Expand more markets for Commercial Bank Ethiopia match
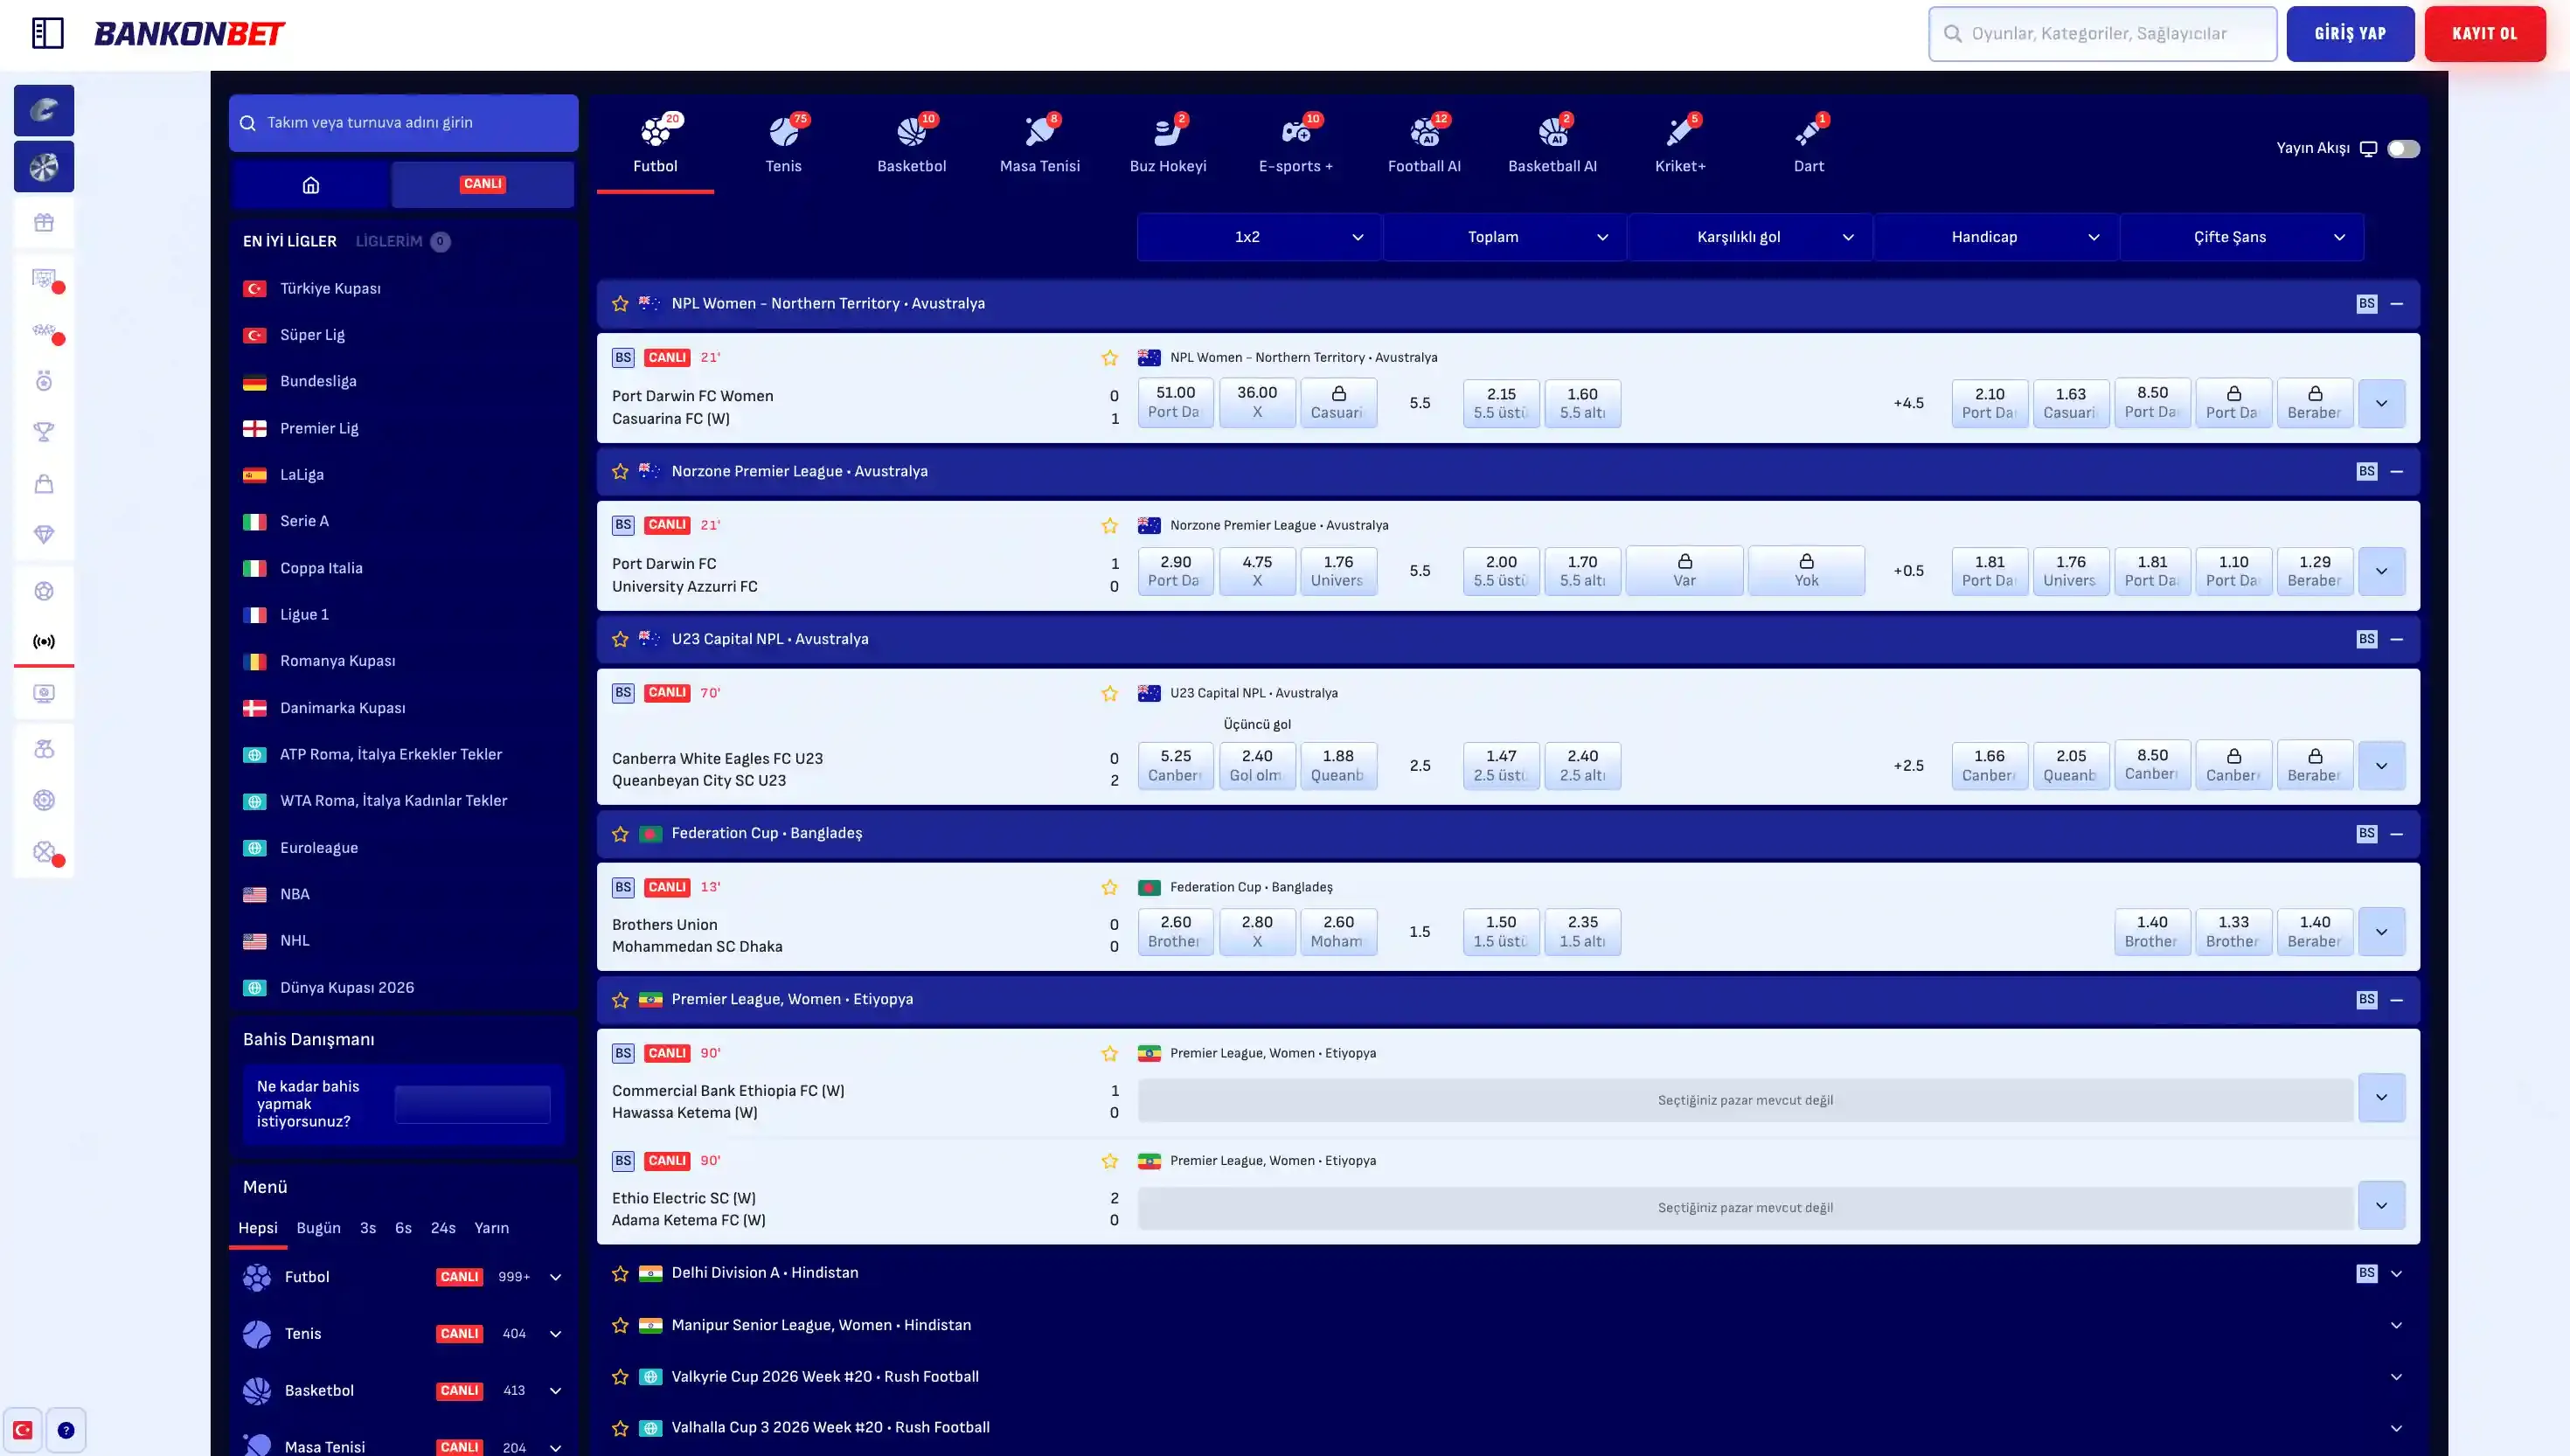The height and width of the screenshot is (1456, 2570). [2381, 1098]
